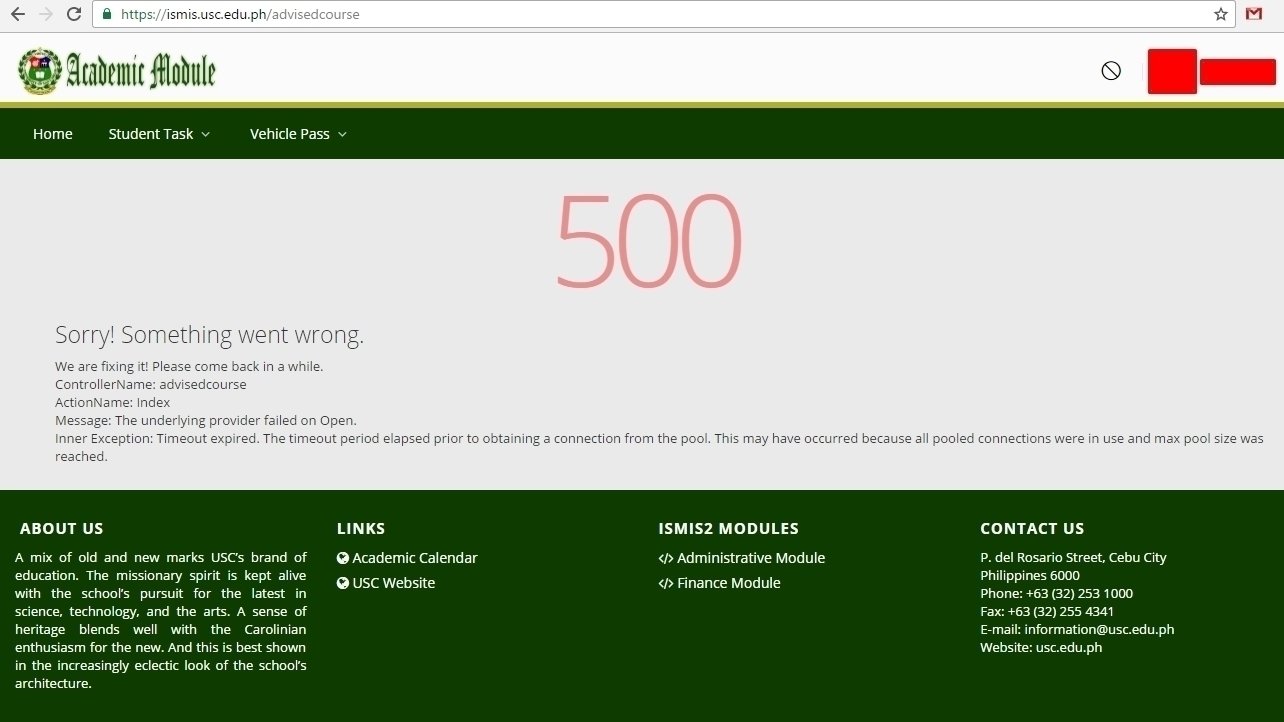Viewport: 1284px width, 722px height.
Task: Open the Academic Calendar link
Action: click(x=414, y=558)
